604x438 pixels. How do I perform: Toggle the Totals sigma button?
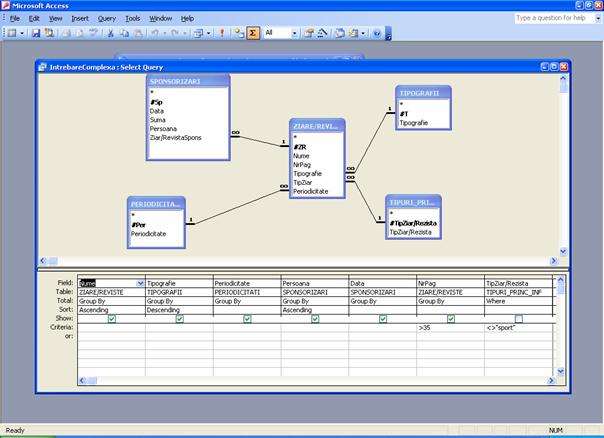coord(253,33)
